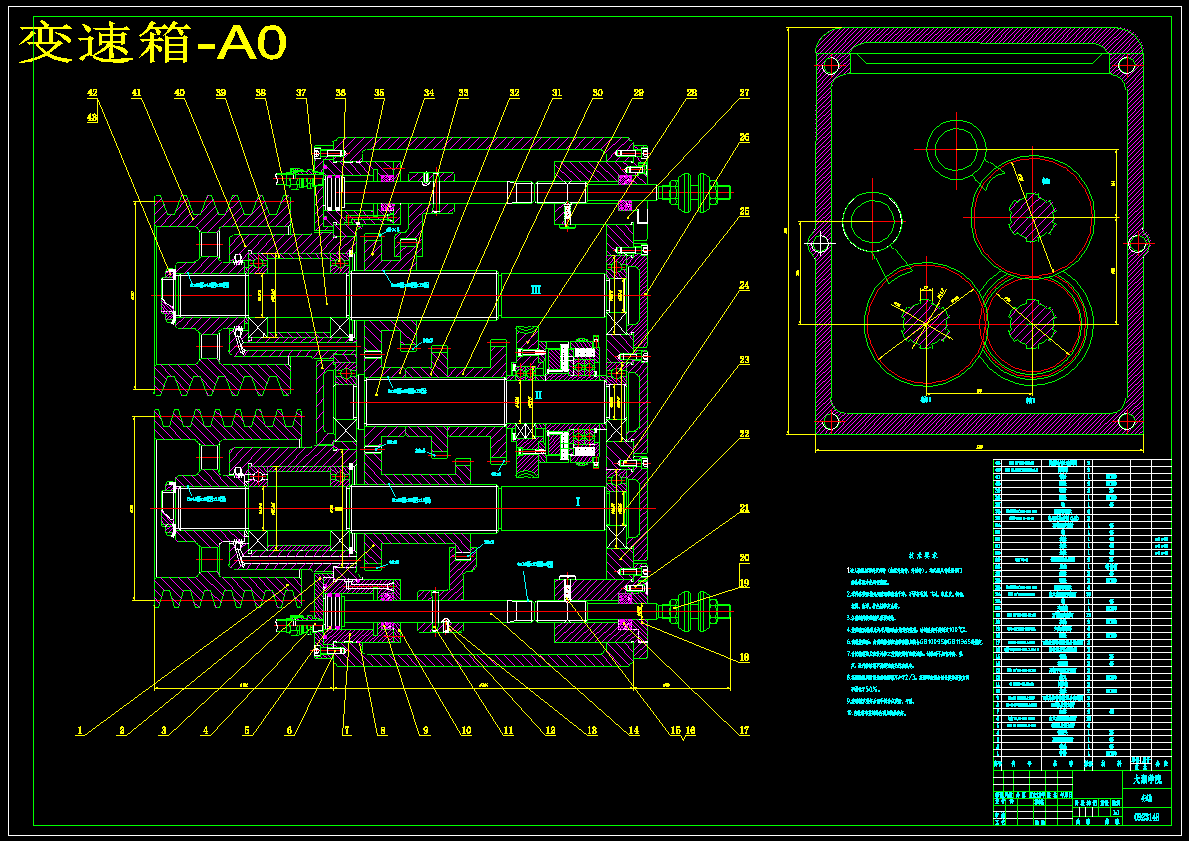Click shaft label I on lower shaft
The height and width of the screenshot is (841, 1189).
click(577, 501)
